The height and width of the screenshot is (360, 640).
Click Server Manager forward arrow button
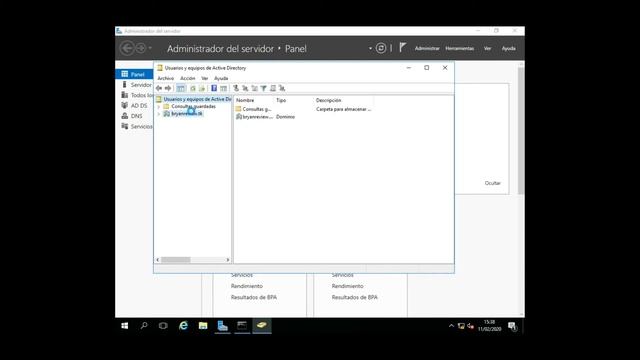(x=140, y=48)
